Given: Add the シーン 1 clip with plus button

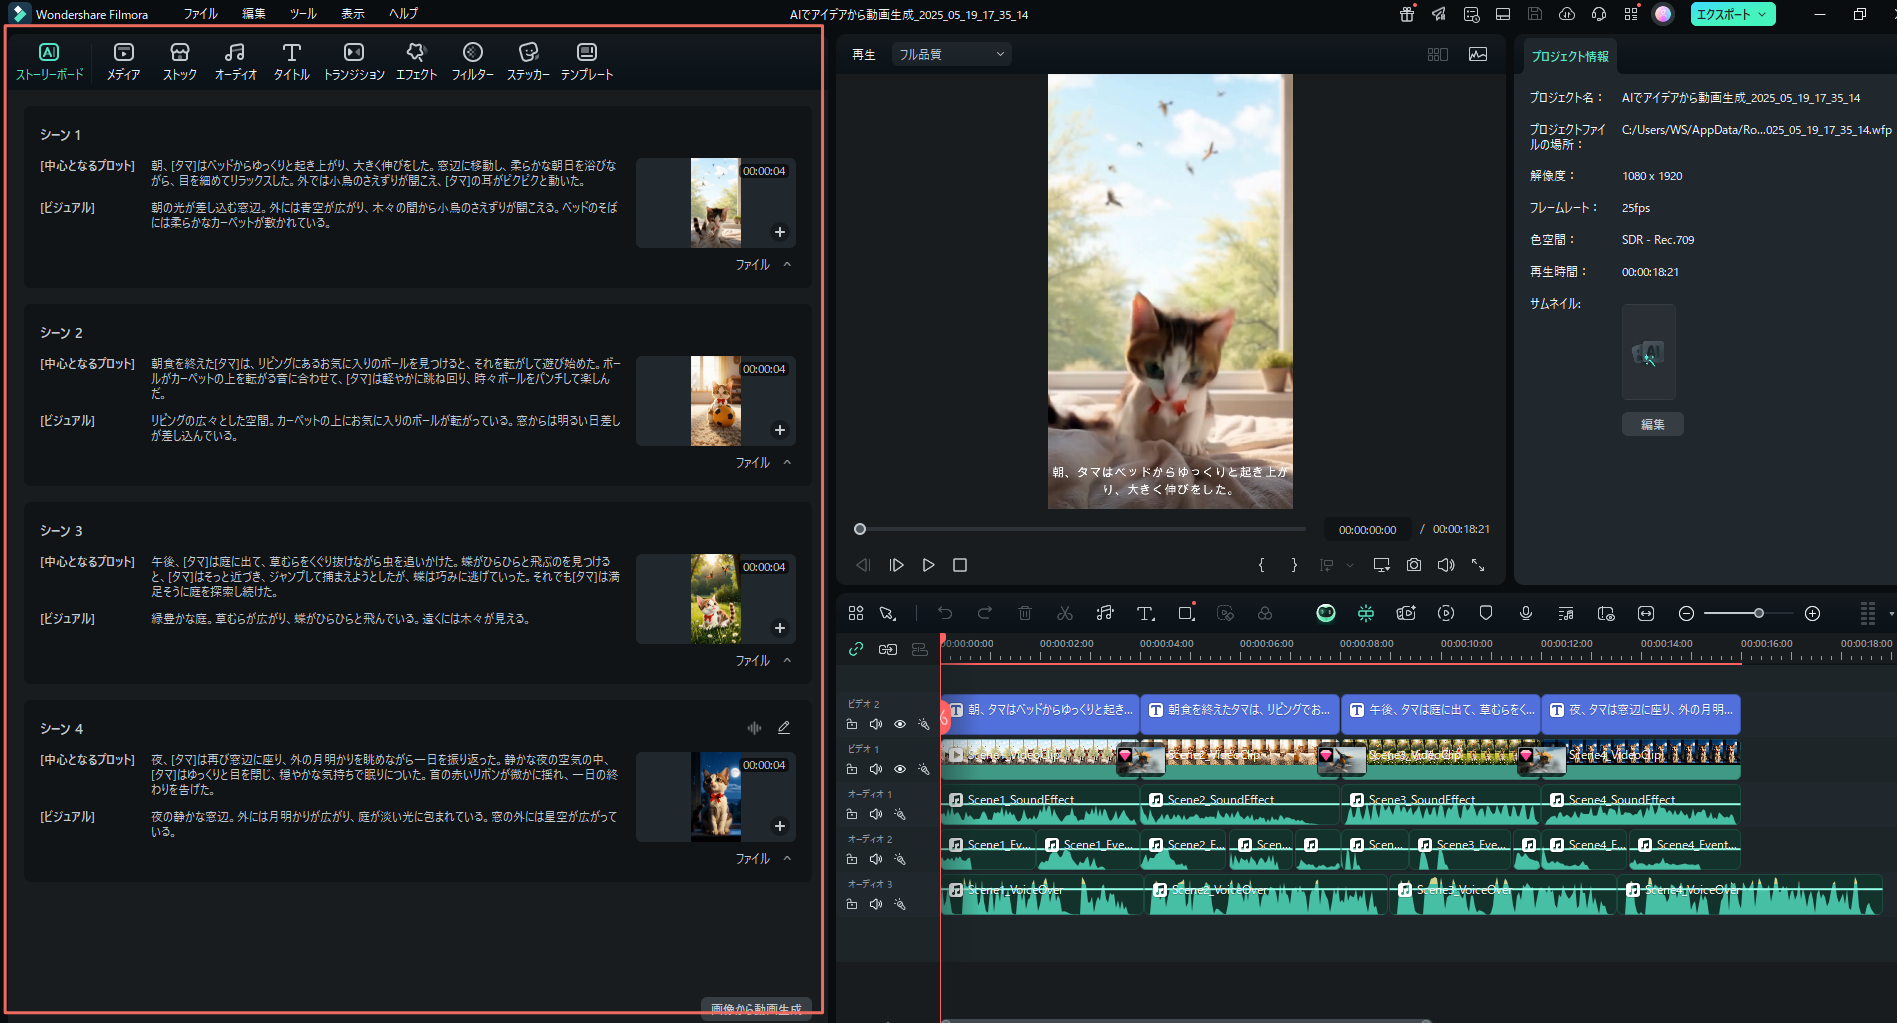Looking at the screenshot, I should pyautogui.click(x=780, y=232).
